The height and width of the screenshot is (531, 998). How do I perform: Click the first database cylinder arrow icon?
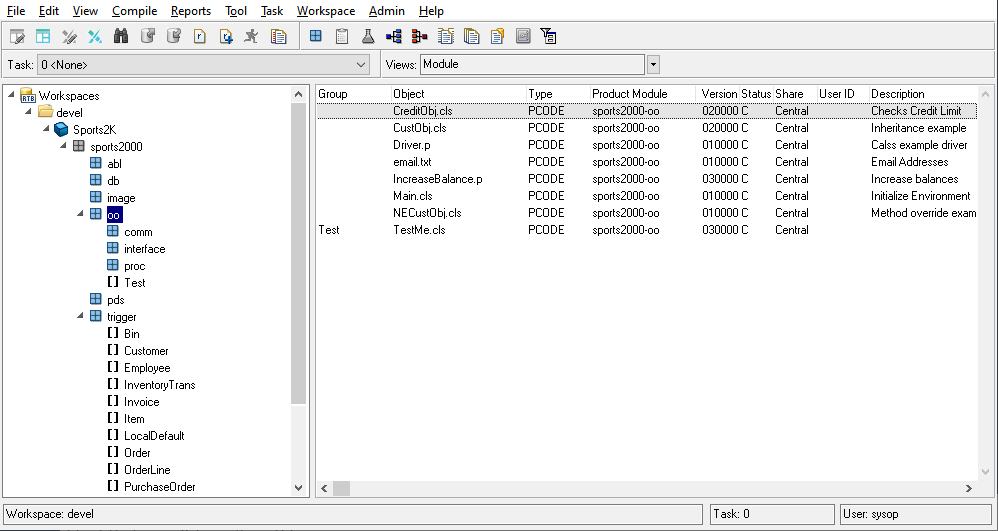point(148,36)
